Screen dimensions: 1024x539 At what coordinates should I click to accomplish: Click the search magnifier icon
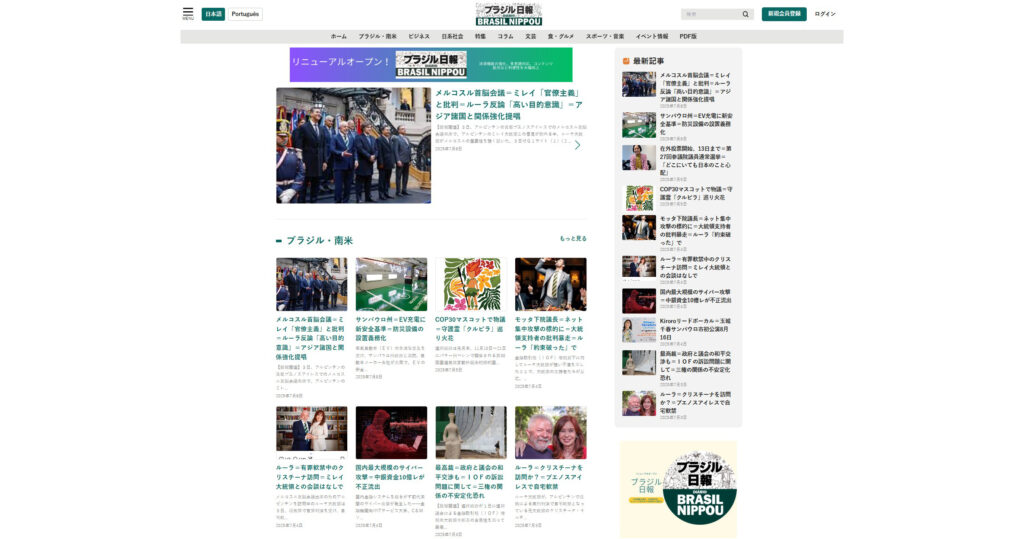[x=745, y=14]
